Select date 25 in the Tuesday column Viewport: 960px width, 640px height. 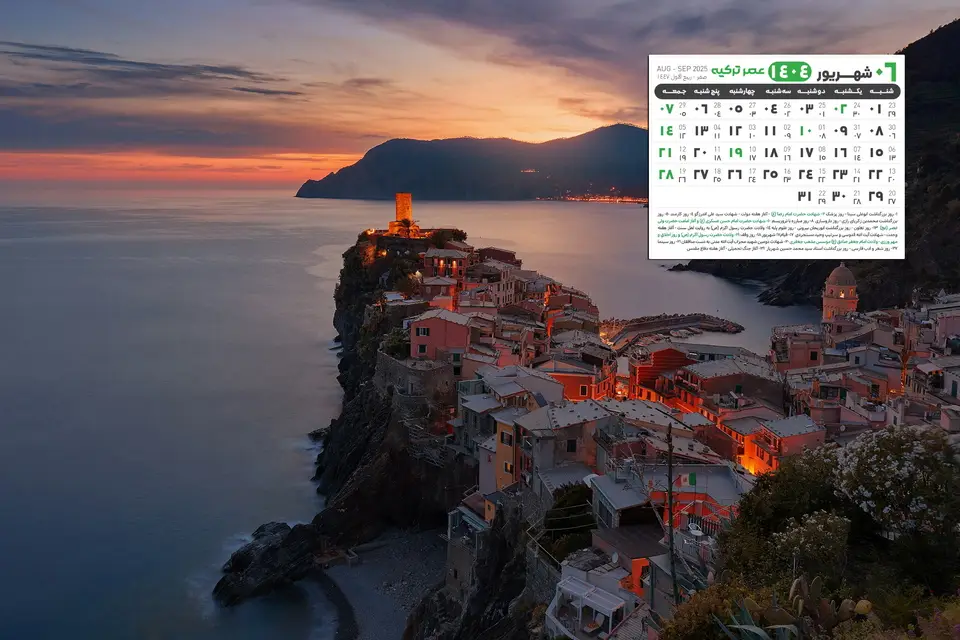coord(770,174)
